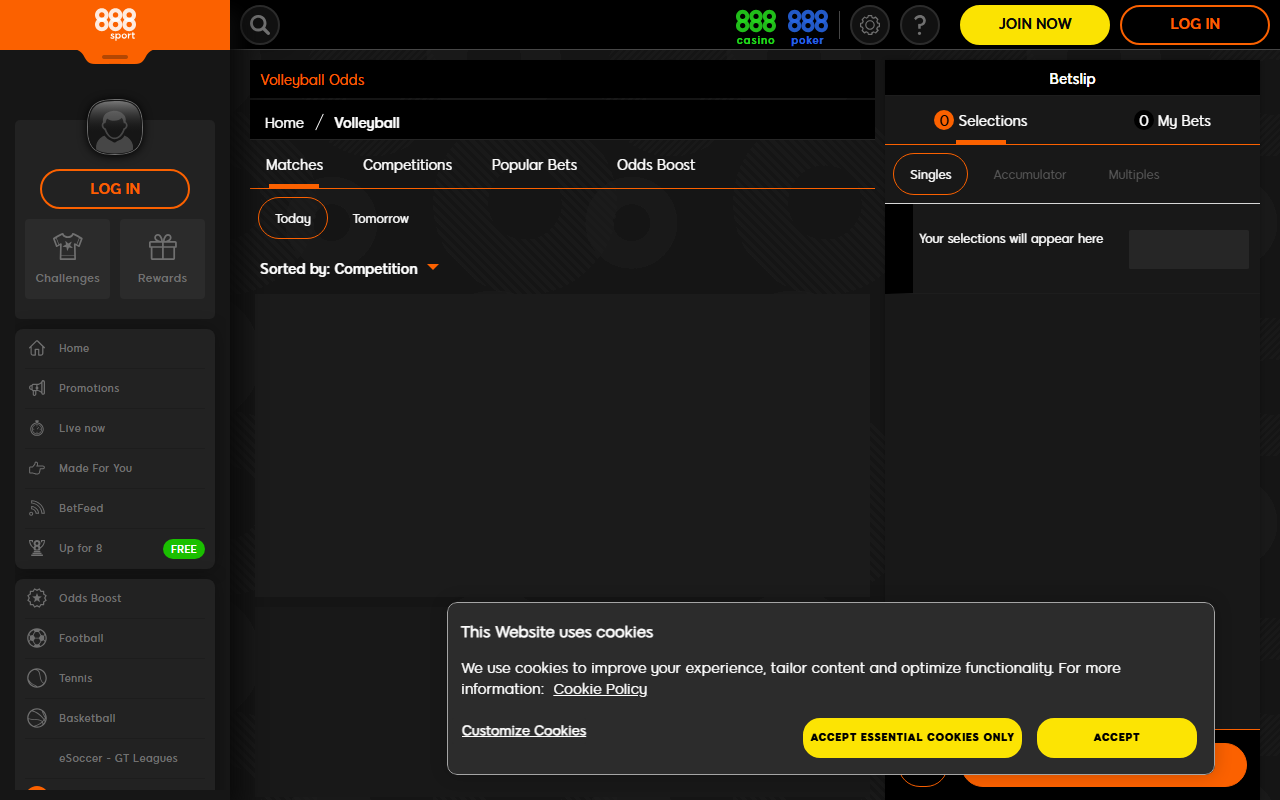This screenshot has height=800, width=1280.
Task: Click the JOIN NOW button
Action: (x=1035, y=25)
